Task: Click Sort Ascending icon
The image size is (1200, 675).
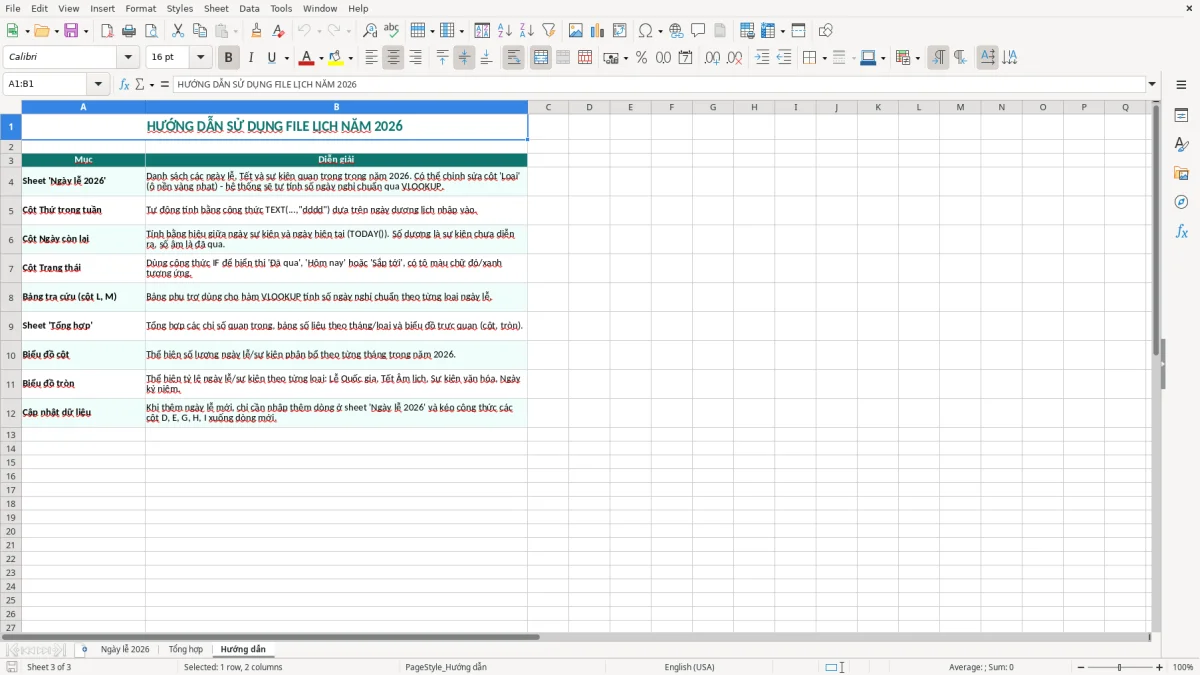Action: (x=505, y=30)
